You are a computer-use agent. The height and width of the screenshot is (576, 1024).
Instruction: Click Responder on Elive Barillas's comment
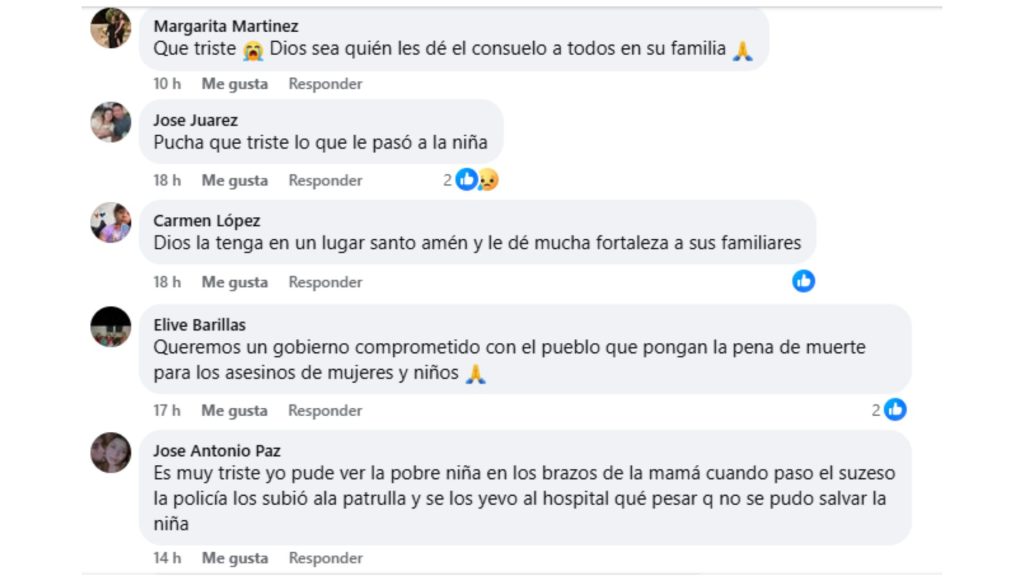tap(325, 410)
